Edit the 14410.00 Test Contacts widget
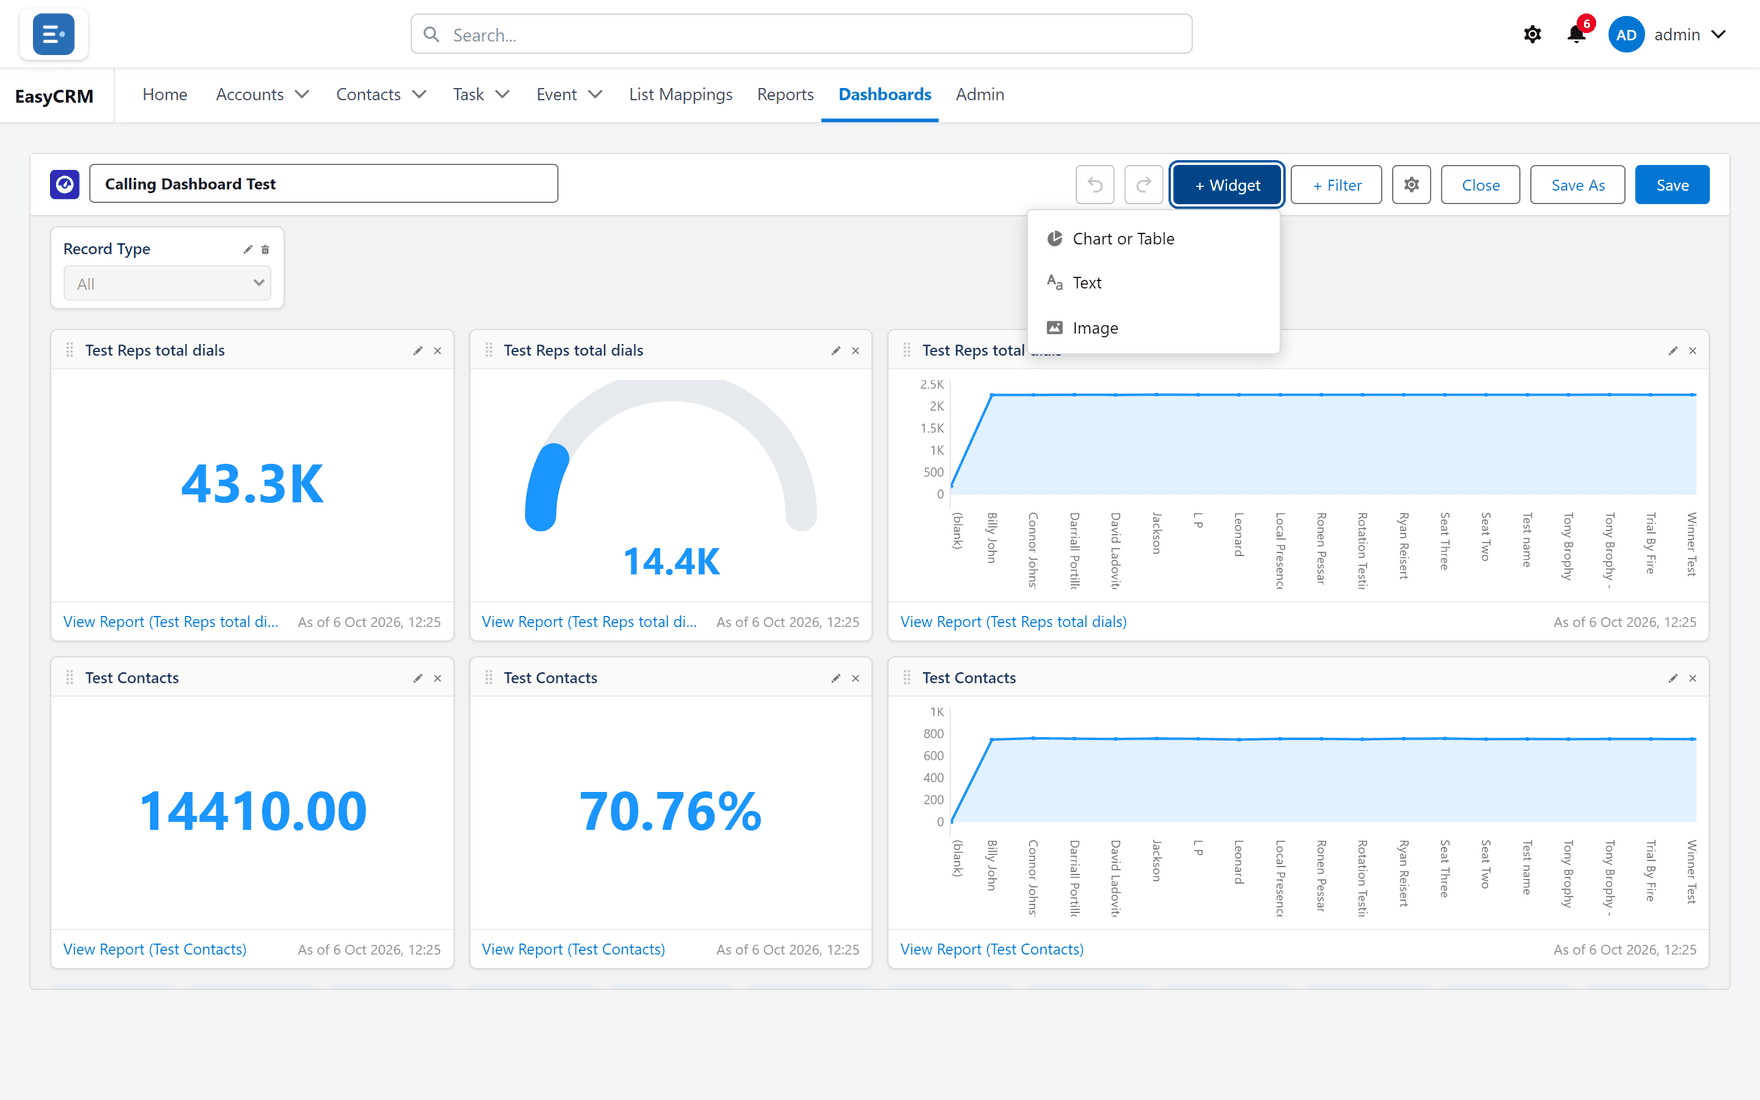Viewport: 1760px width, 1100px height. coord(418,678)
